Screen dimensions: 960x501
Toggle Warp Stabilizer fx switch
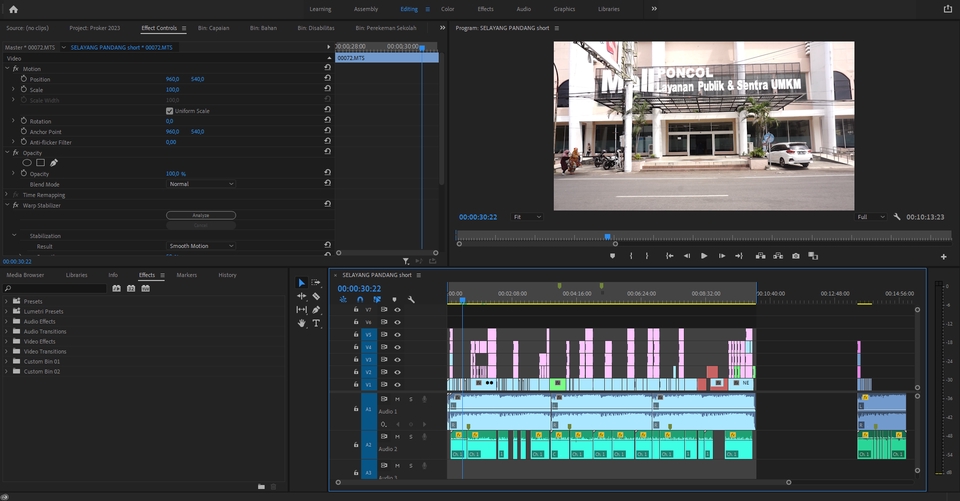(x=16, y=205)
